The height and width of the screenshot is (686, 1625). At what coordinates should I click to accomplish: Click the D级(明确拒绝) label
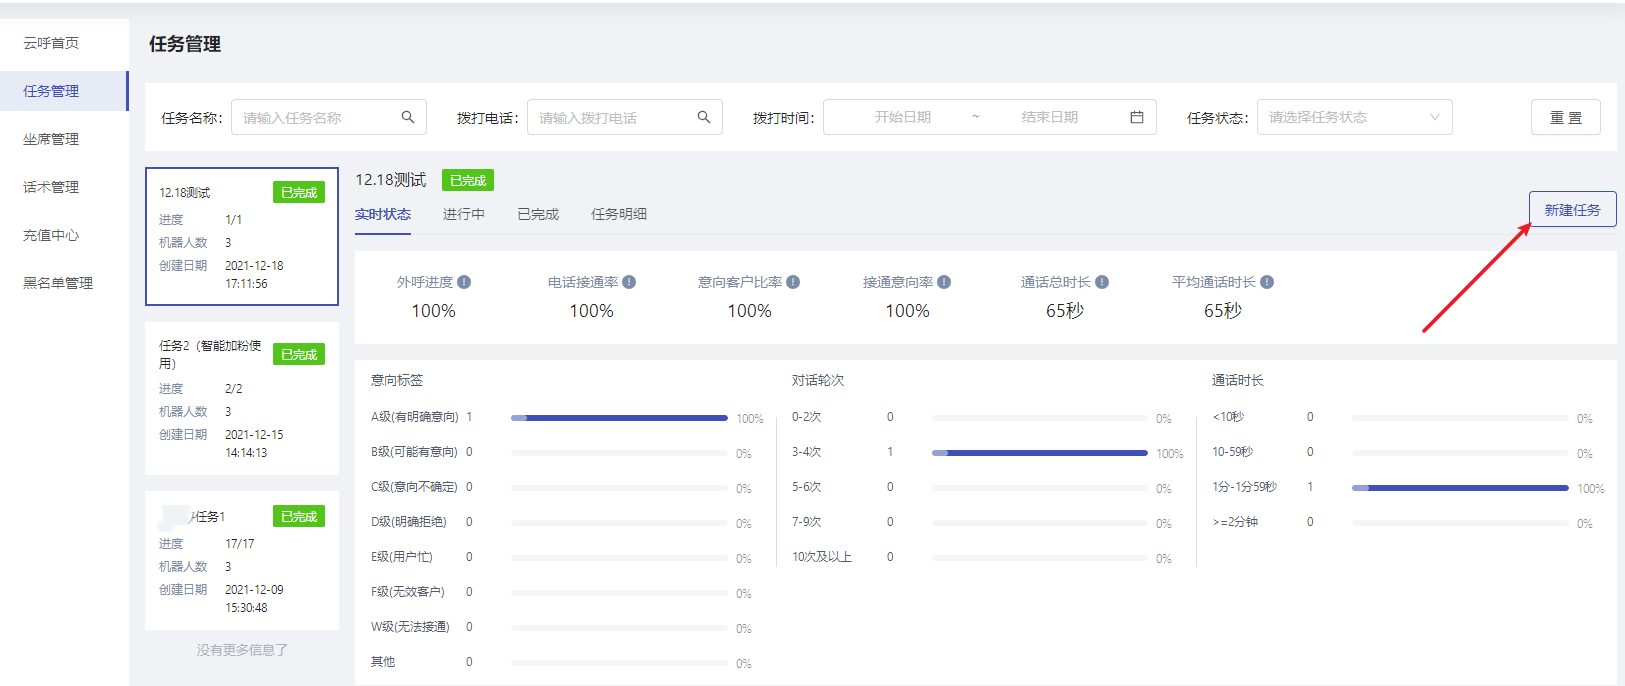coord(409,522)
